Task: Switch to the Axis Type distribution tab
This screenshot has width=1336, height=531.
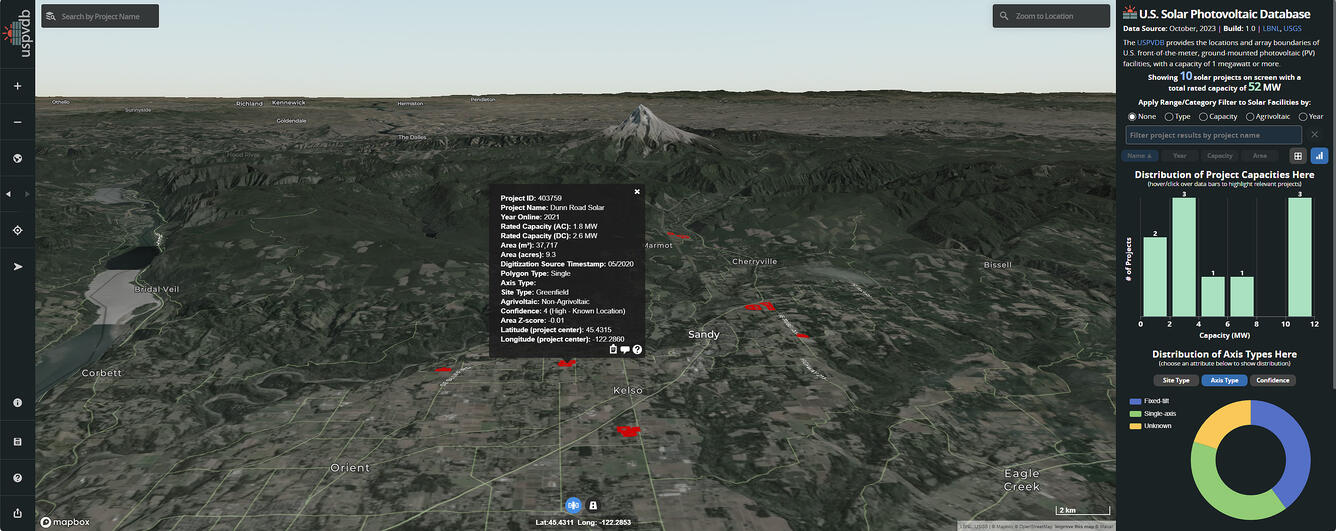Action: [1224, 380]
